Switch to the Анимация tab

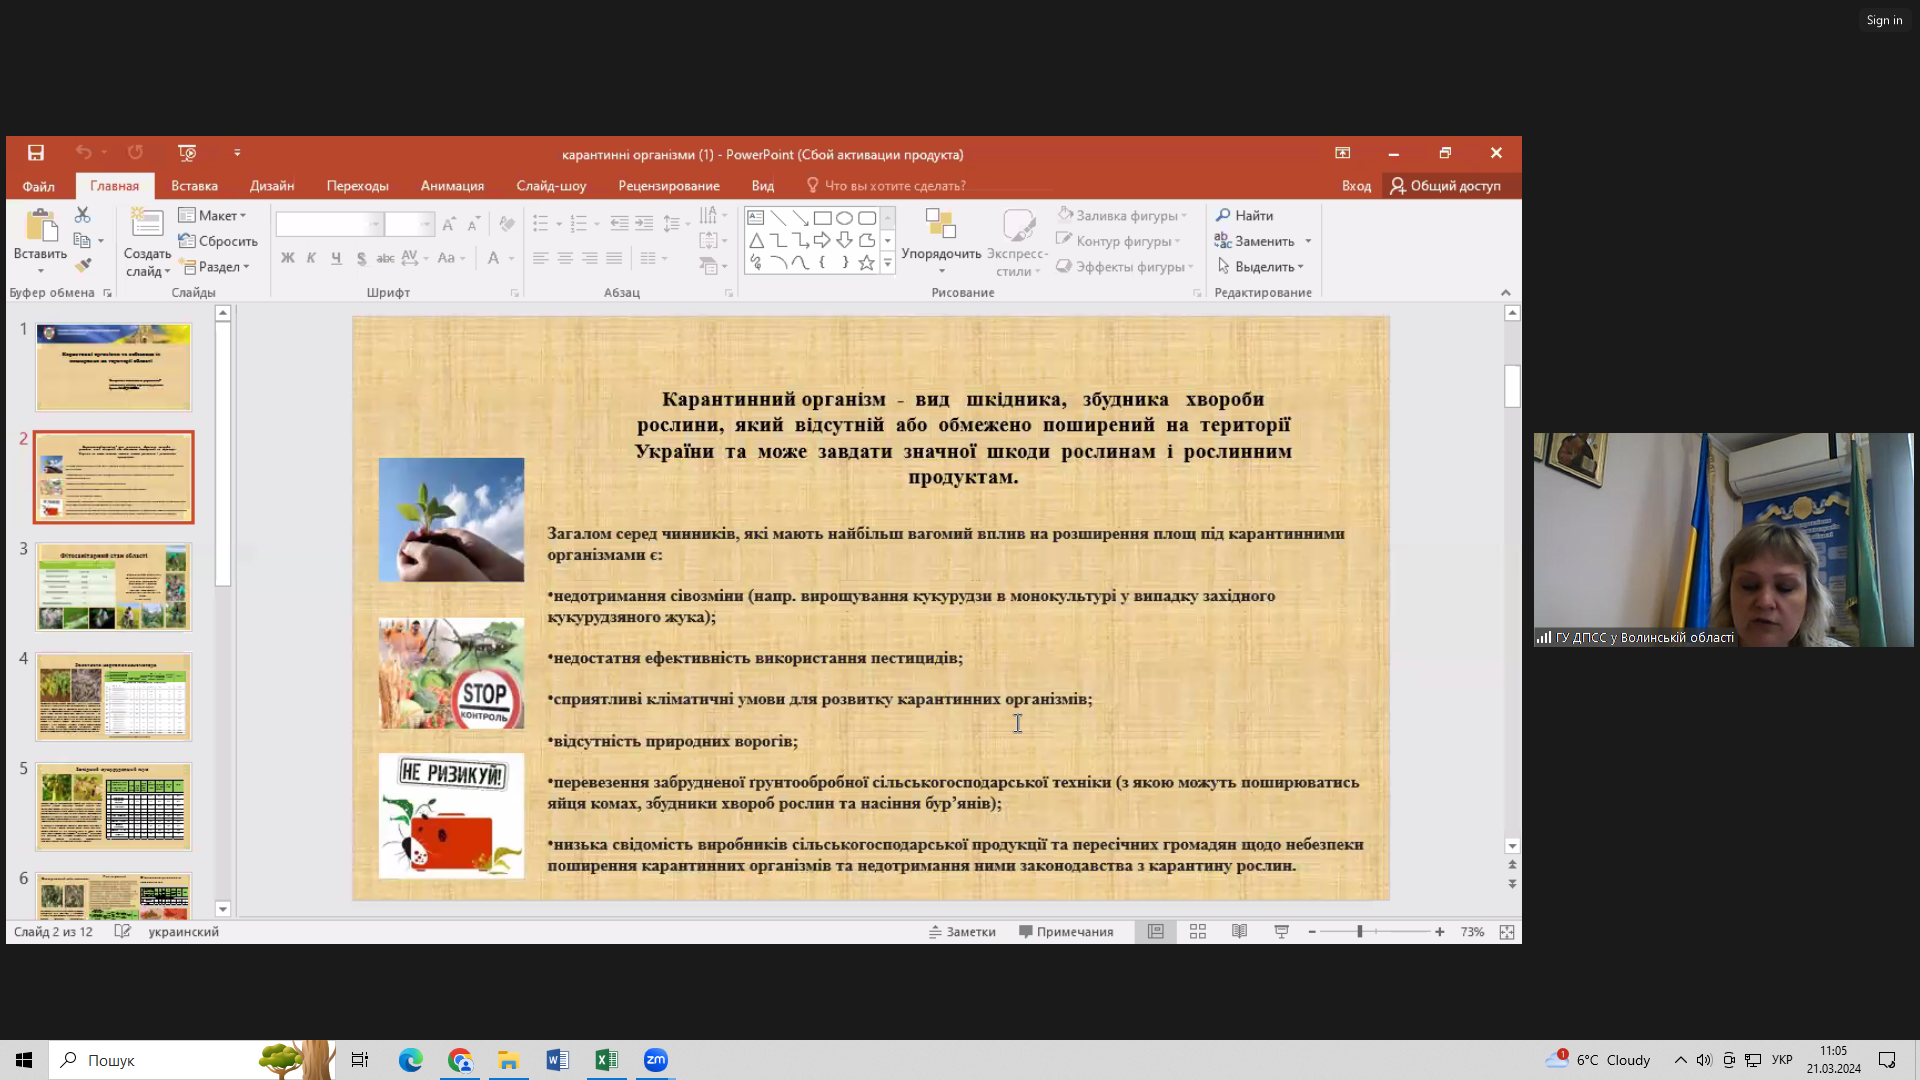[452, 186]
